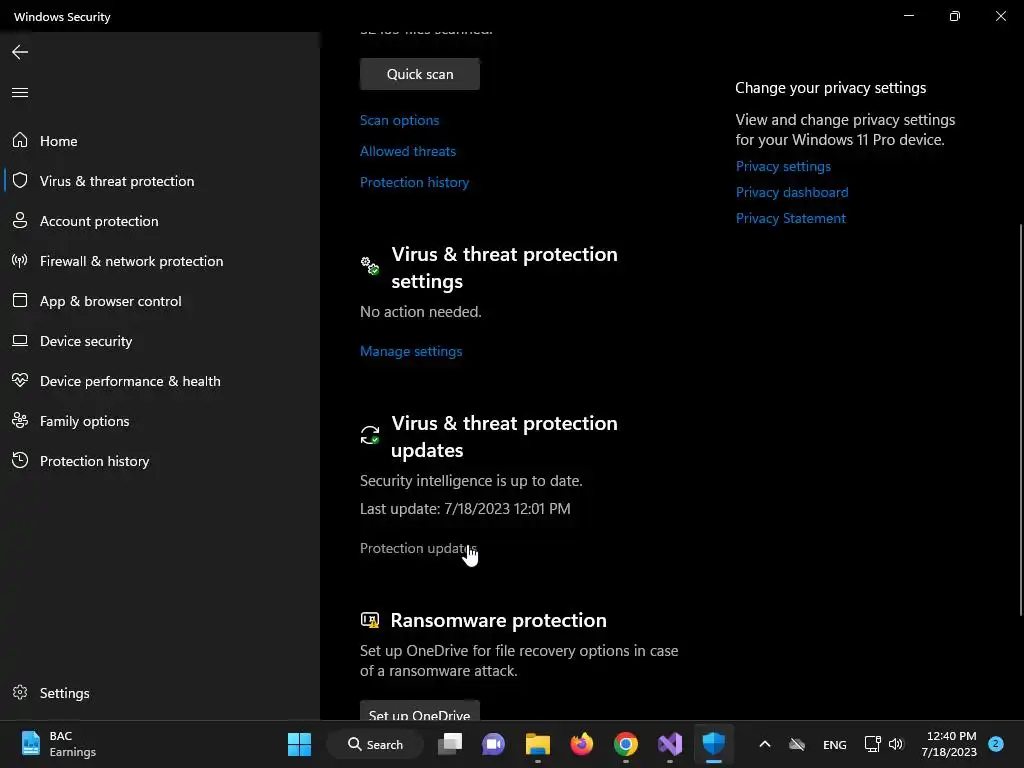Screen dimensions: 1024x768
Task: Open Protection history link in main pane
Action: [414, 182]
